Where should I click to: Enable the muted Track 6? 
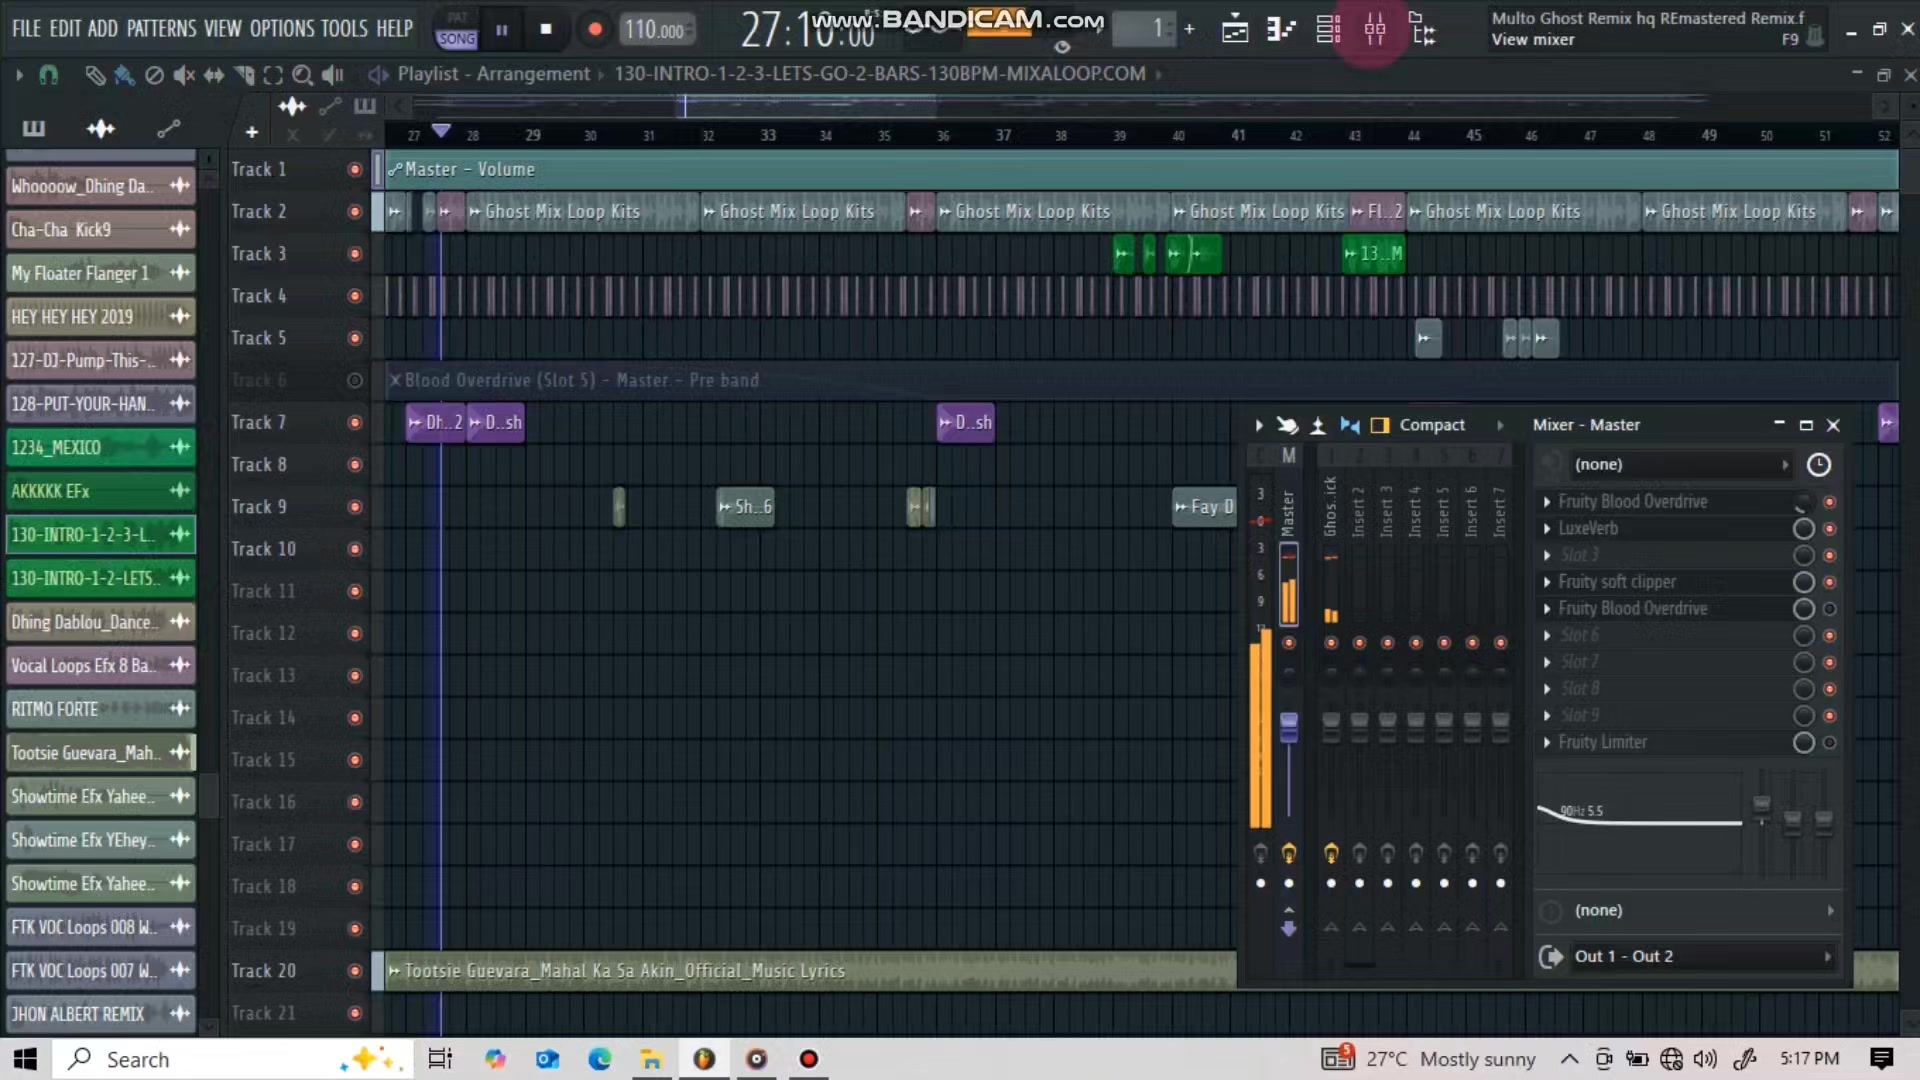click(354, 381)
